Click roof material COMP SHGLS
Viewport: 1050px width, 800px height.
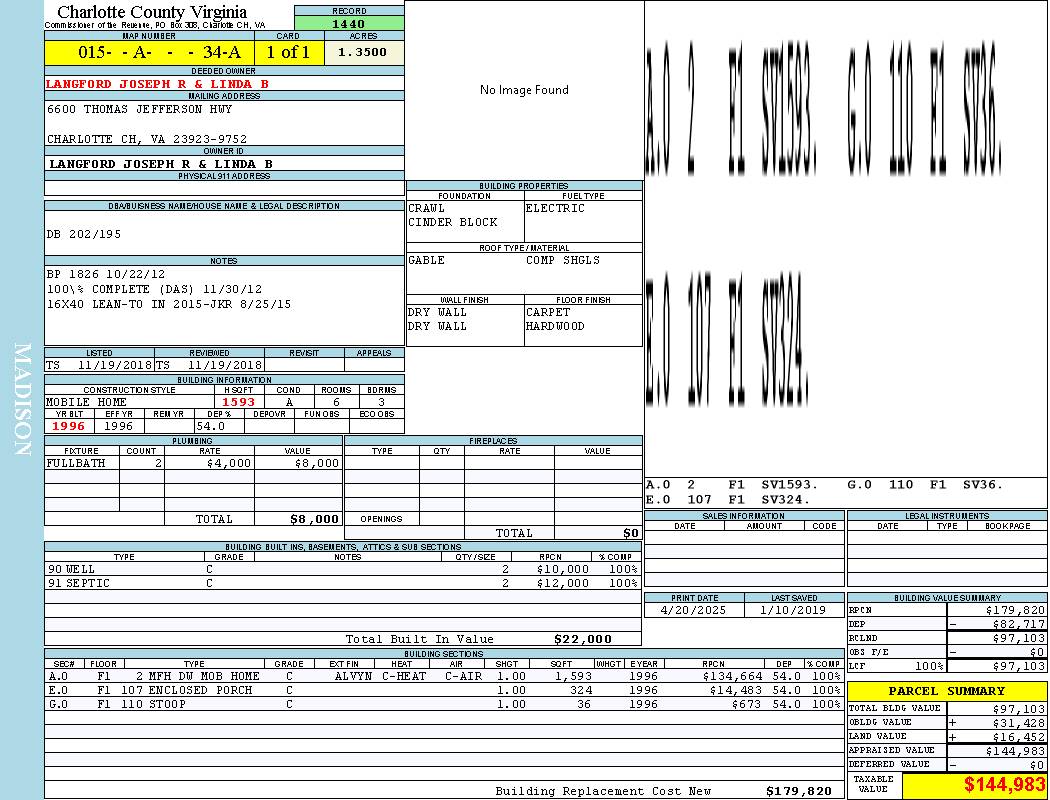click(562, 260)
